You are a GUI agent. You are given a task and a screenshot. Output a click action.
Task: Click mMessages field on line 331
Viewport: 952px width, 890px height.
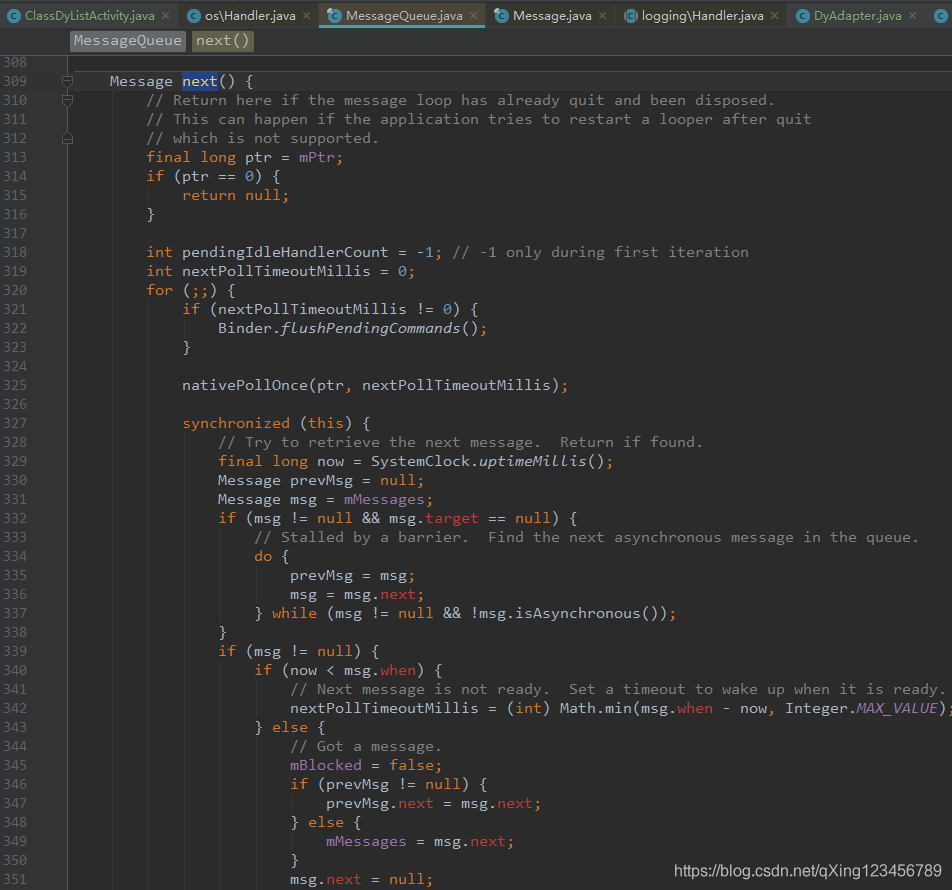coord(384,500)
